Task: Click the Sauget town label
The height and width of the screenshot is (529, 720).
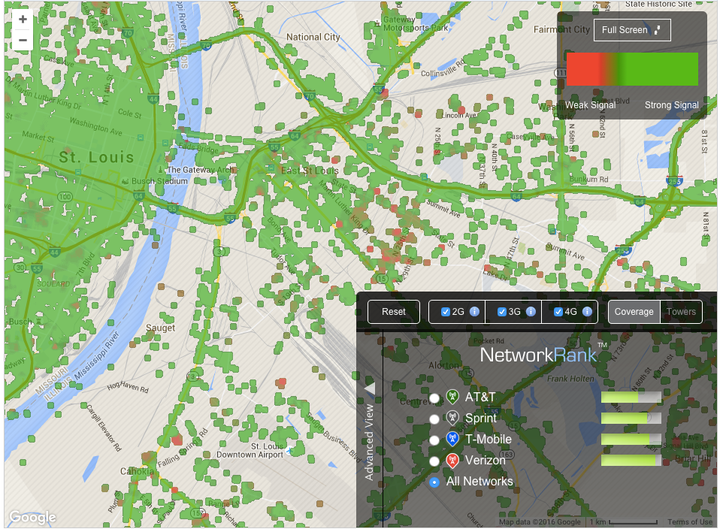Action: tap(160, 328)
